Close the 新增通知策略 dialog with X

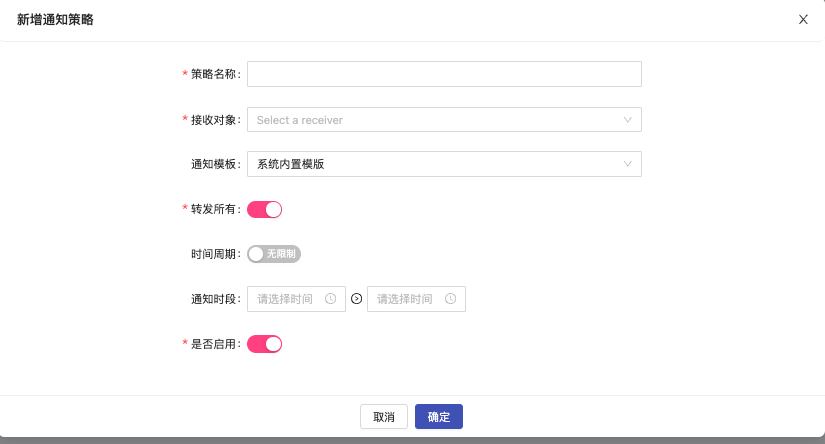(803, 19)
